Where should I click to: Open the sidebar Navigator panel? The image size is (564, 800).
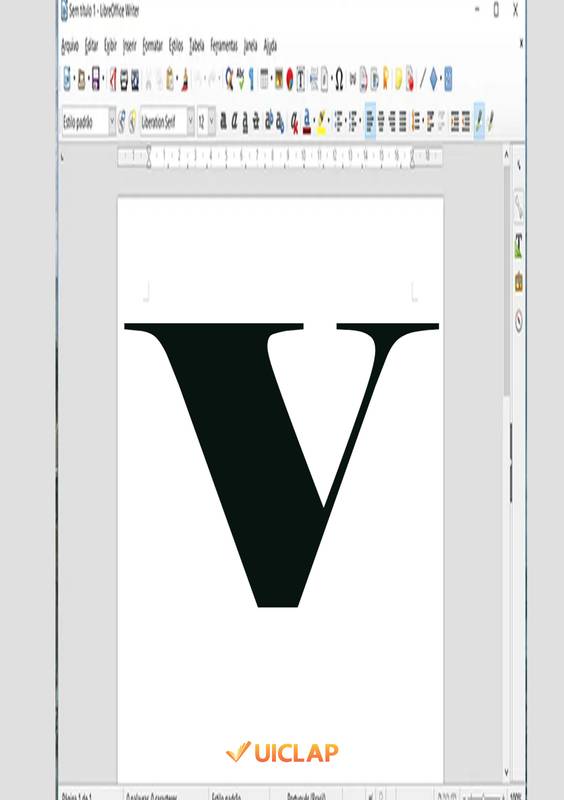click(x=519, y=321)
